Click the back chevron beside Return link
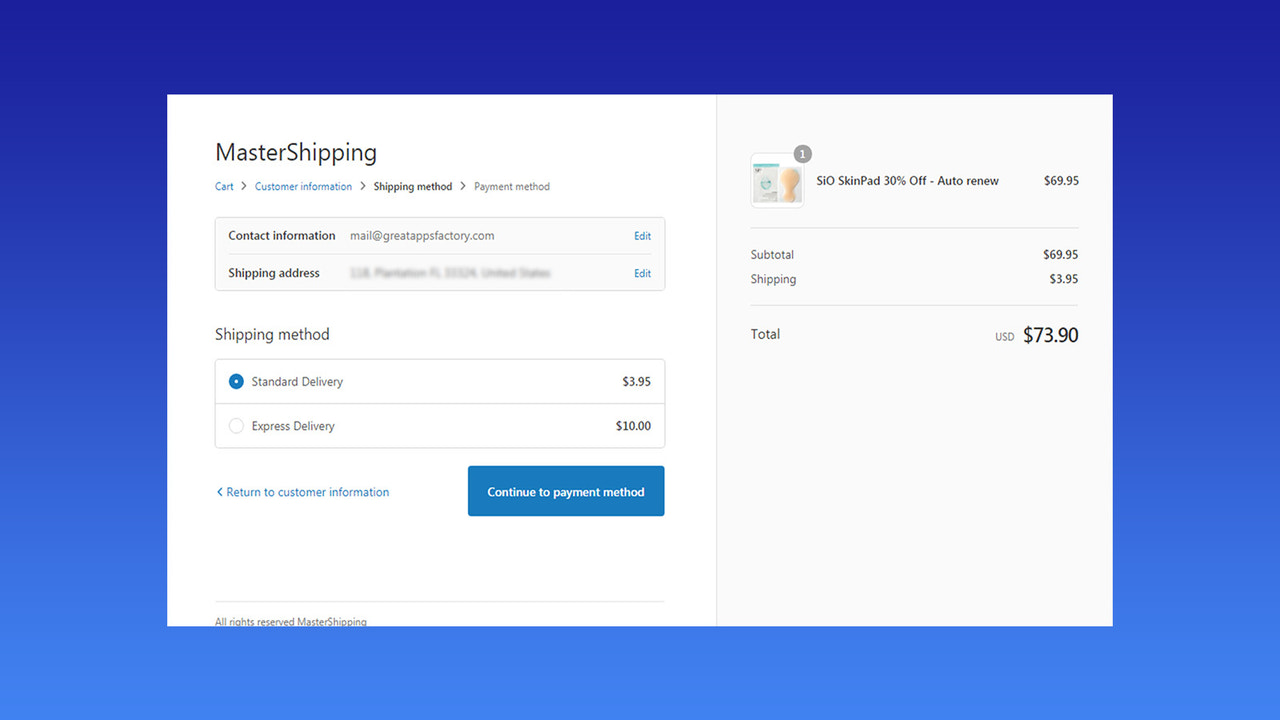Viewport: 1280px width, 720px height. tap(220, 491)
